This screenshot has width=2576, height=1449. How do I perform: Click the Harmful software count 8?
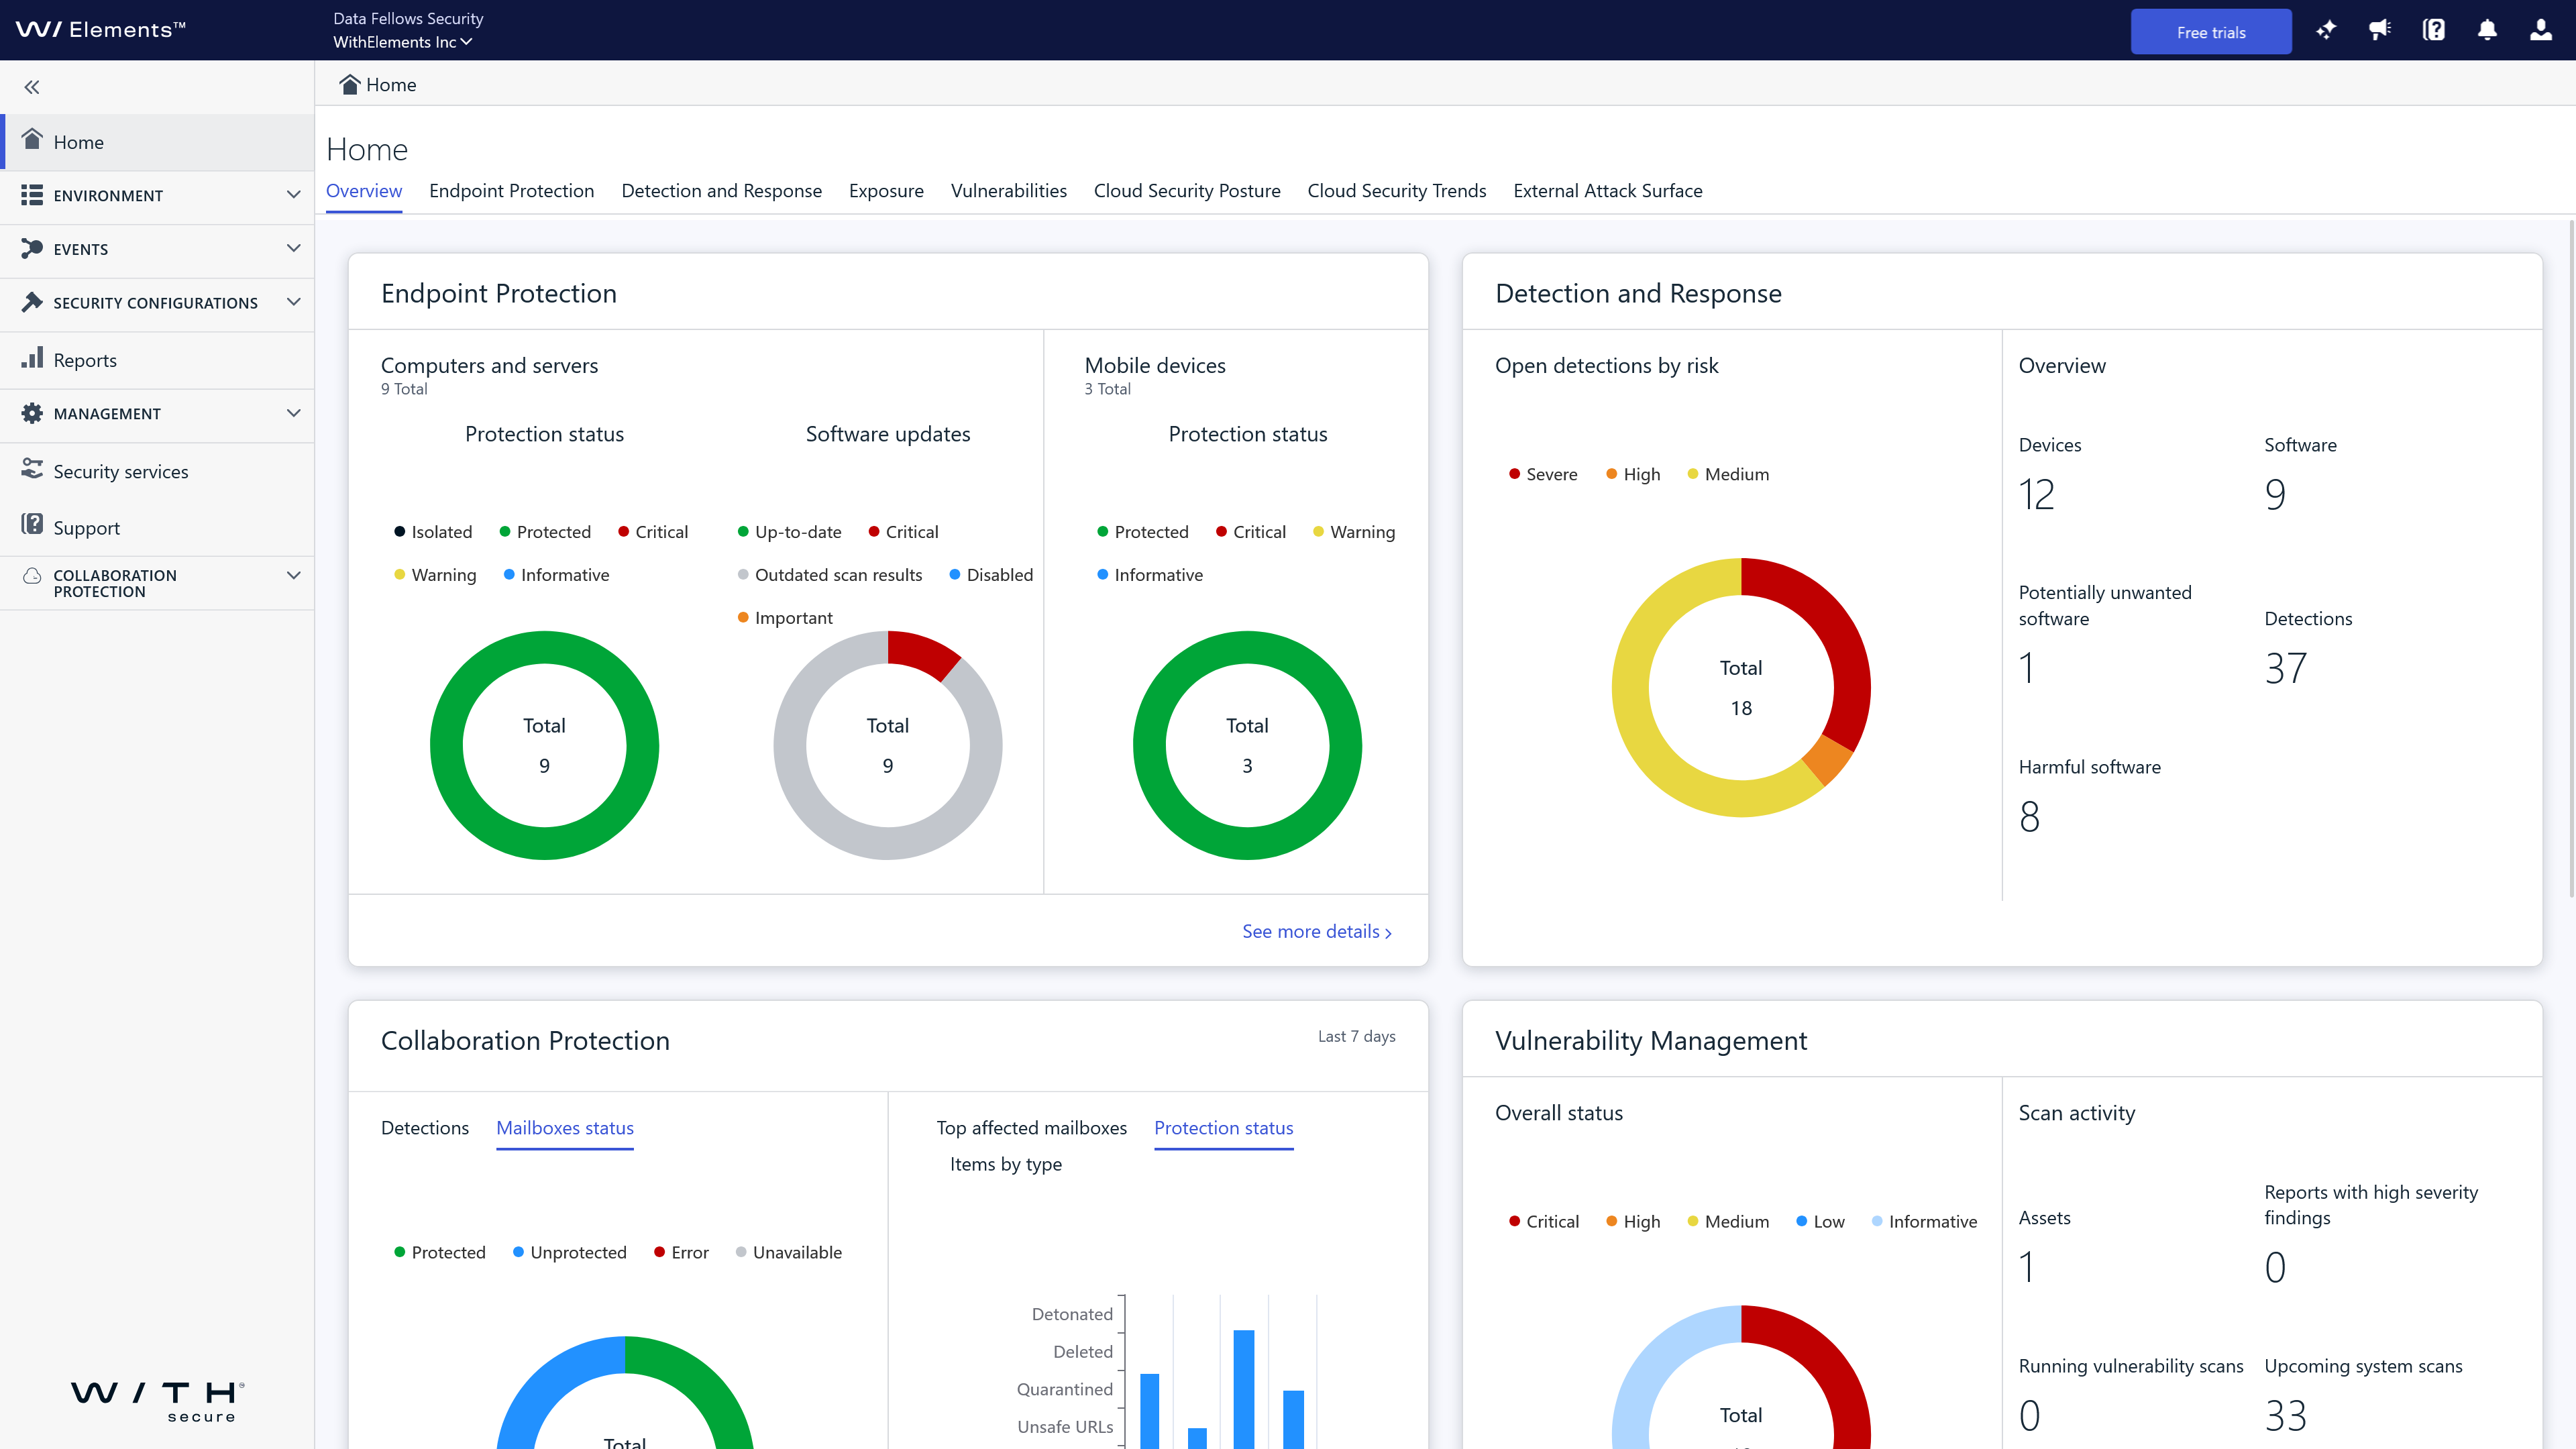click(2029, 817)
